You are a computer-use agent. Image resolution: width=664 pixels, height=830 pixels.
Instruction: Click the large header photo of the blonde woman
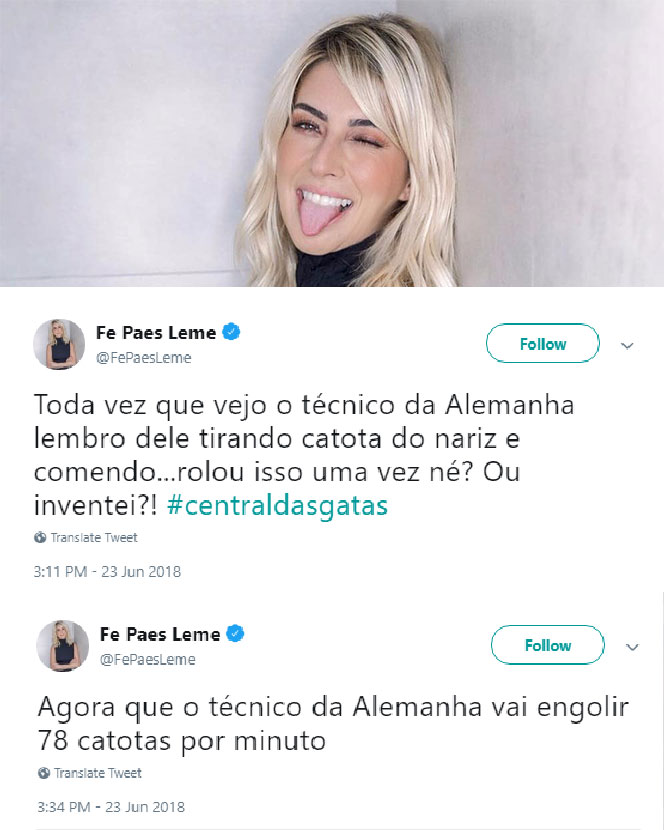click(x=332, y=143)
